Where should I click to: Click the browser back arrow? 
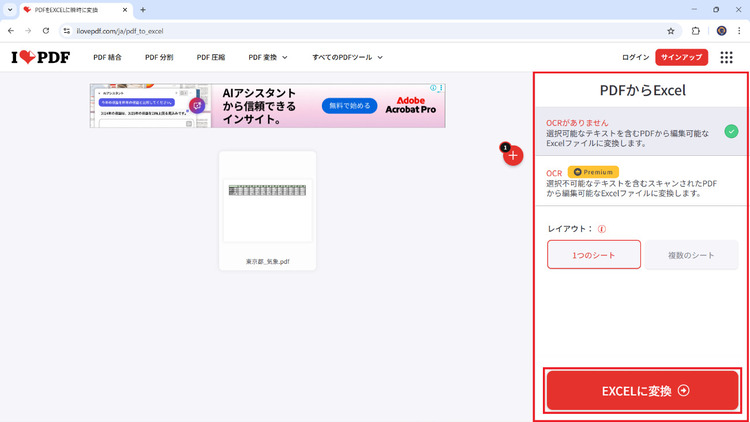point(11,31)
